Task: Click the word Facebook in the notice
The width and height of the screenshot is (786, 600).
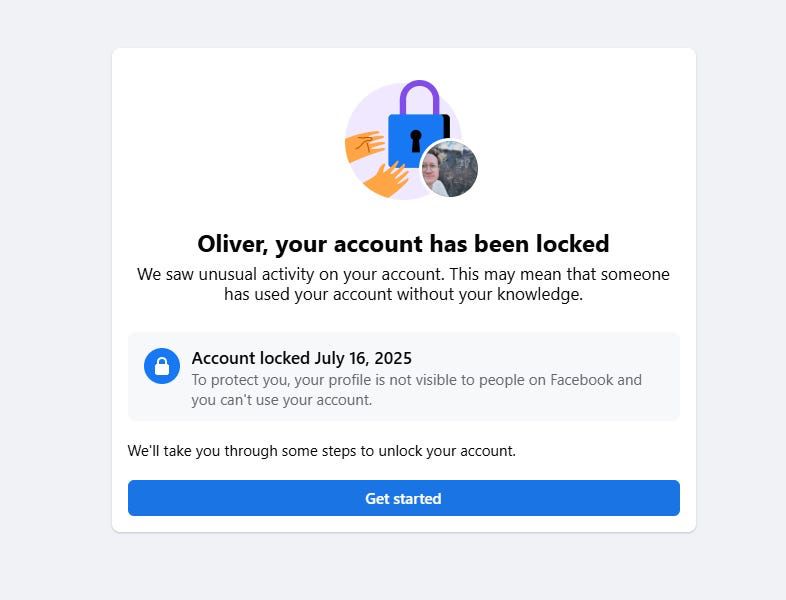Action: tap(582, 380)
